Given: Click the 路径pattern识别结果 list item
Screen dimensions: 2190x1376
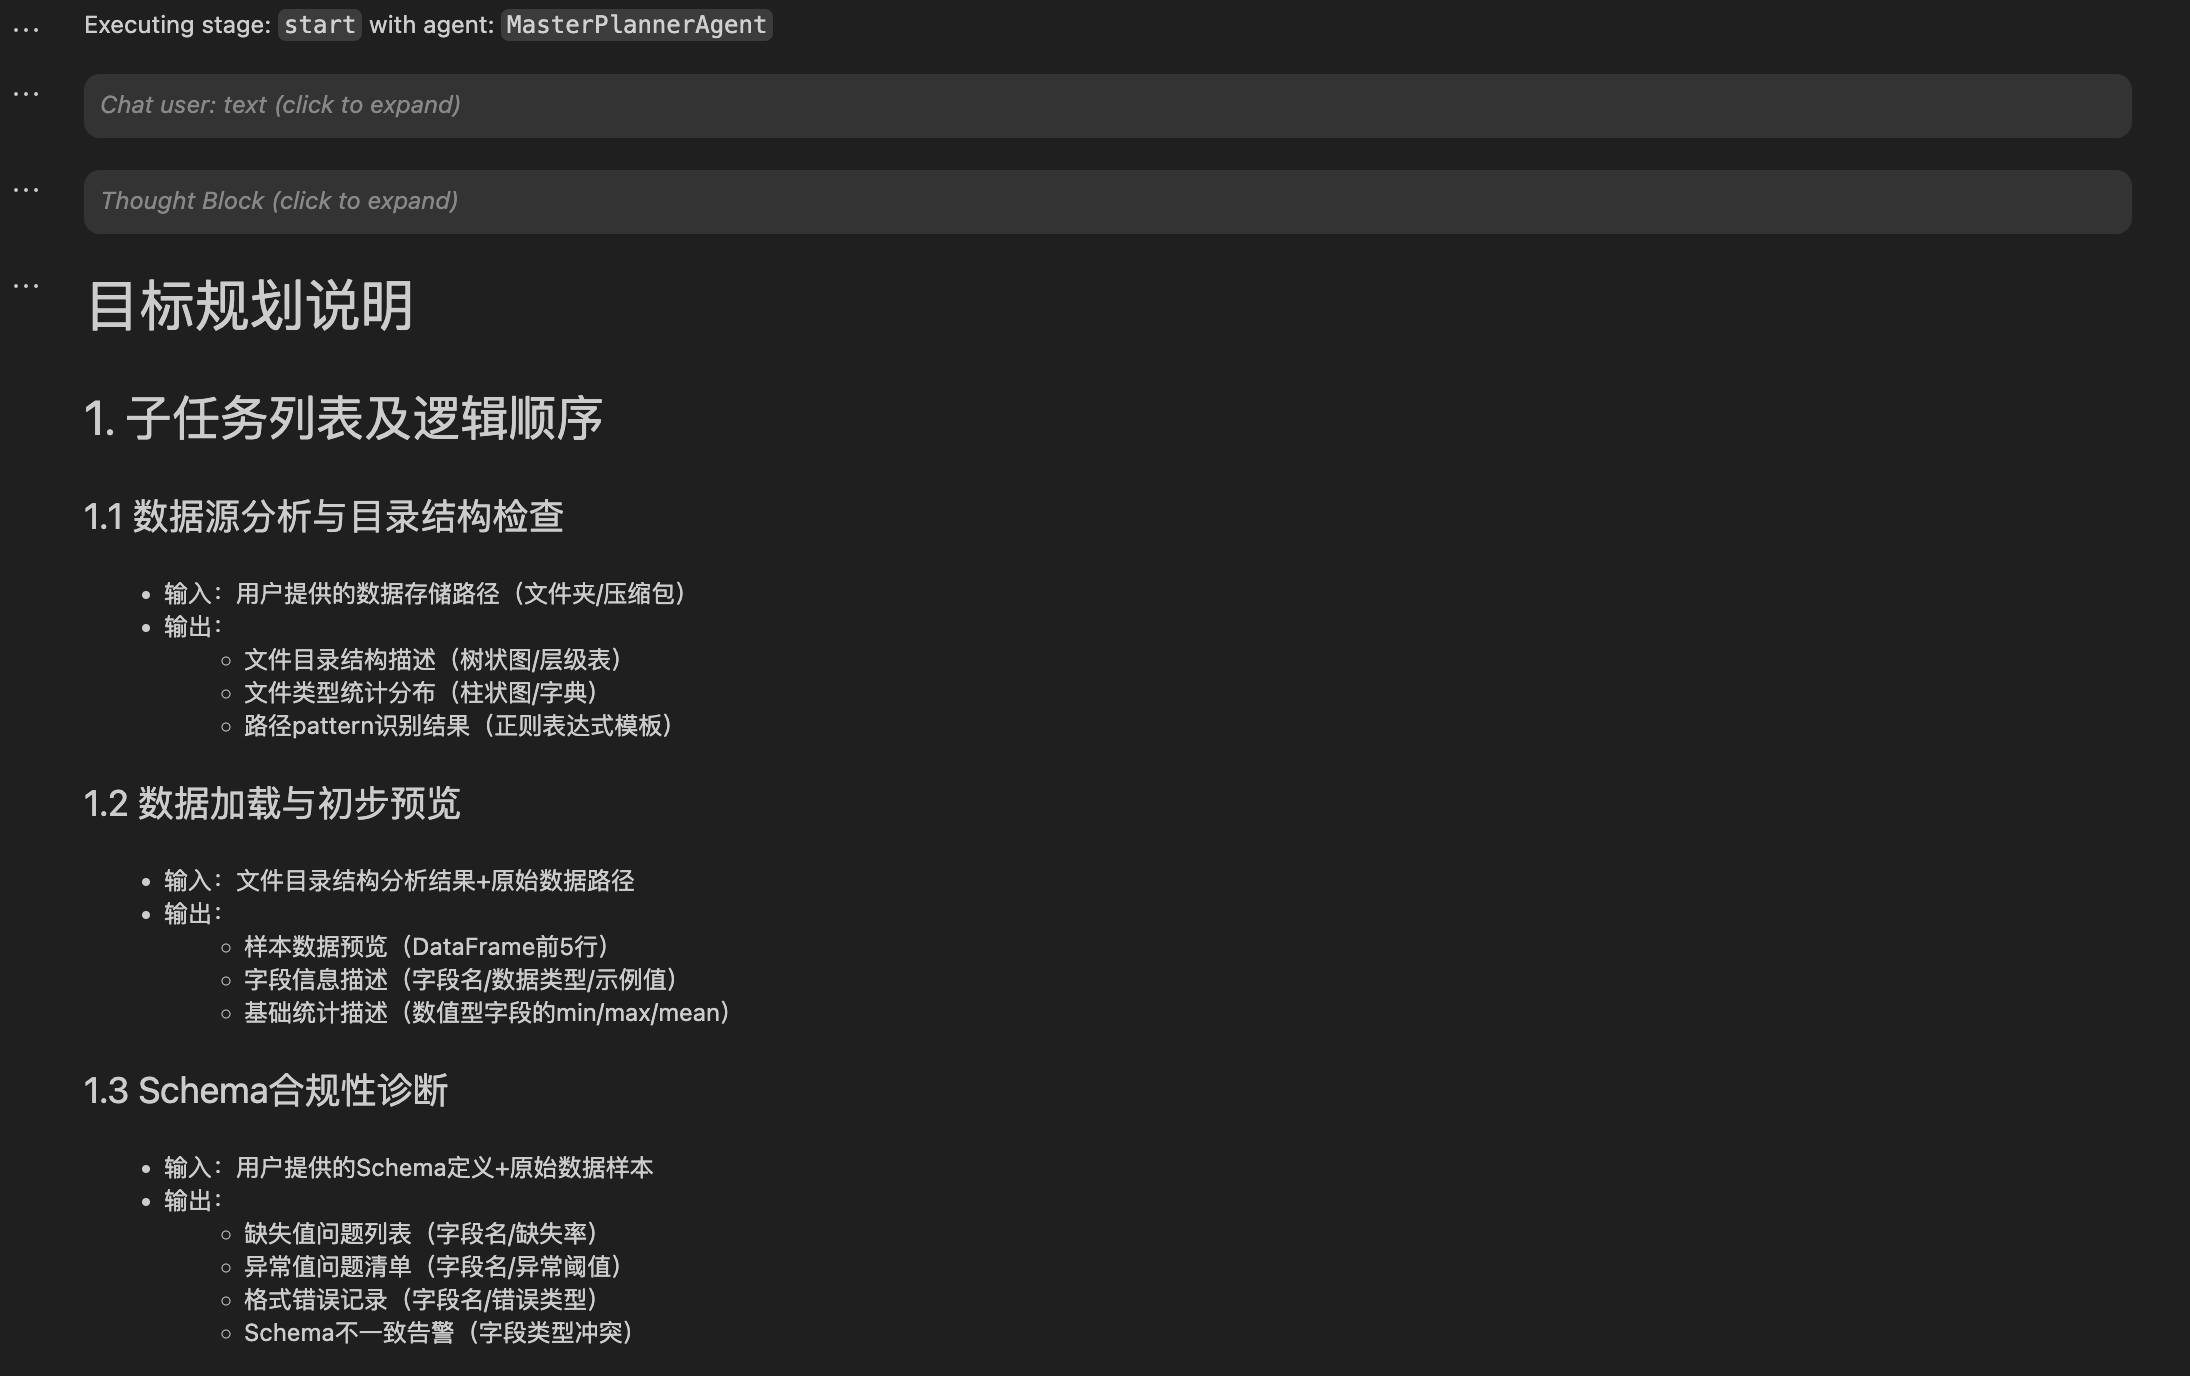Looking at the screenshot, I should click(458, 726).
